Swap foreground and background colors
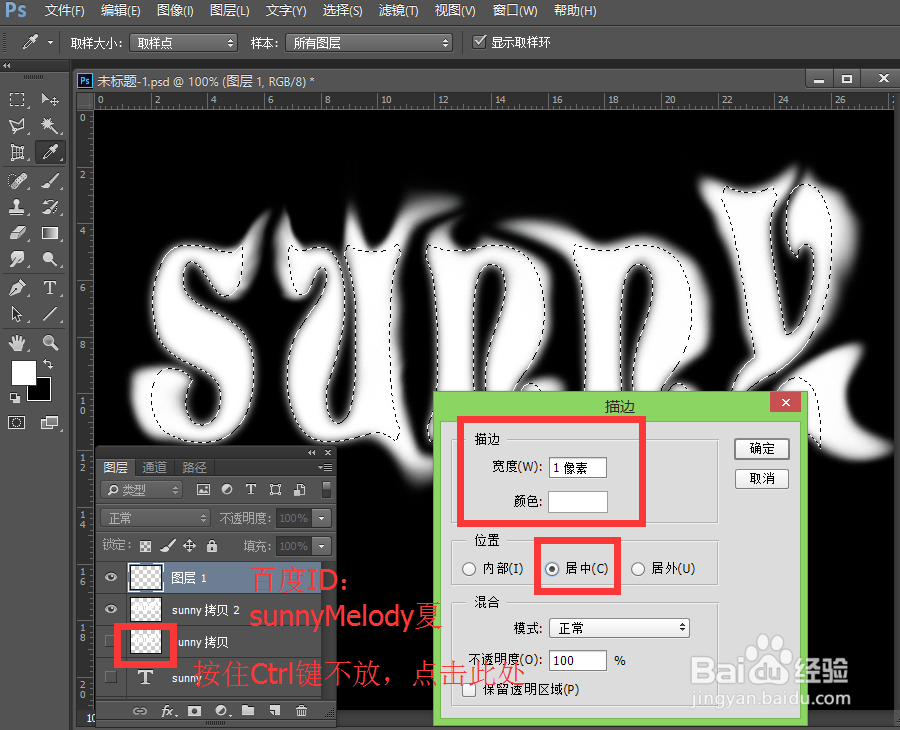Screen dimensions: 900x730 tap(48, 364)
